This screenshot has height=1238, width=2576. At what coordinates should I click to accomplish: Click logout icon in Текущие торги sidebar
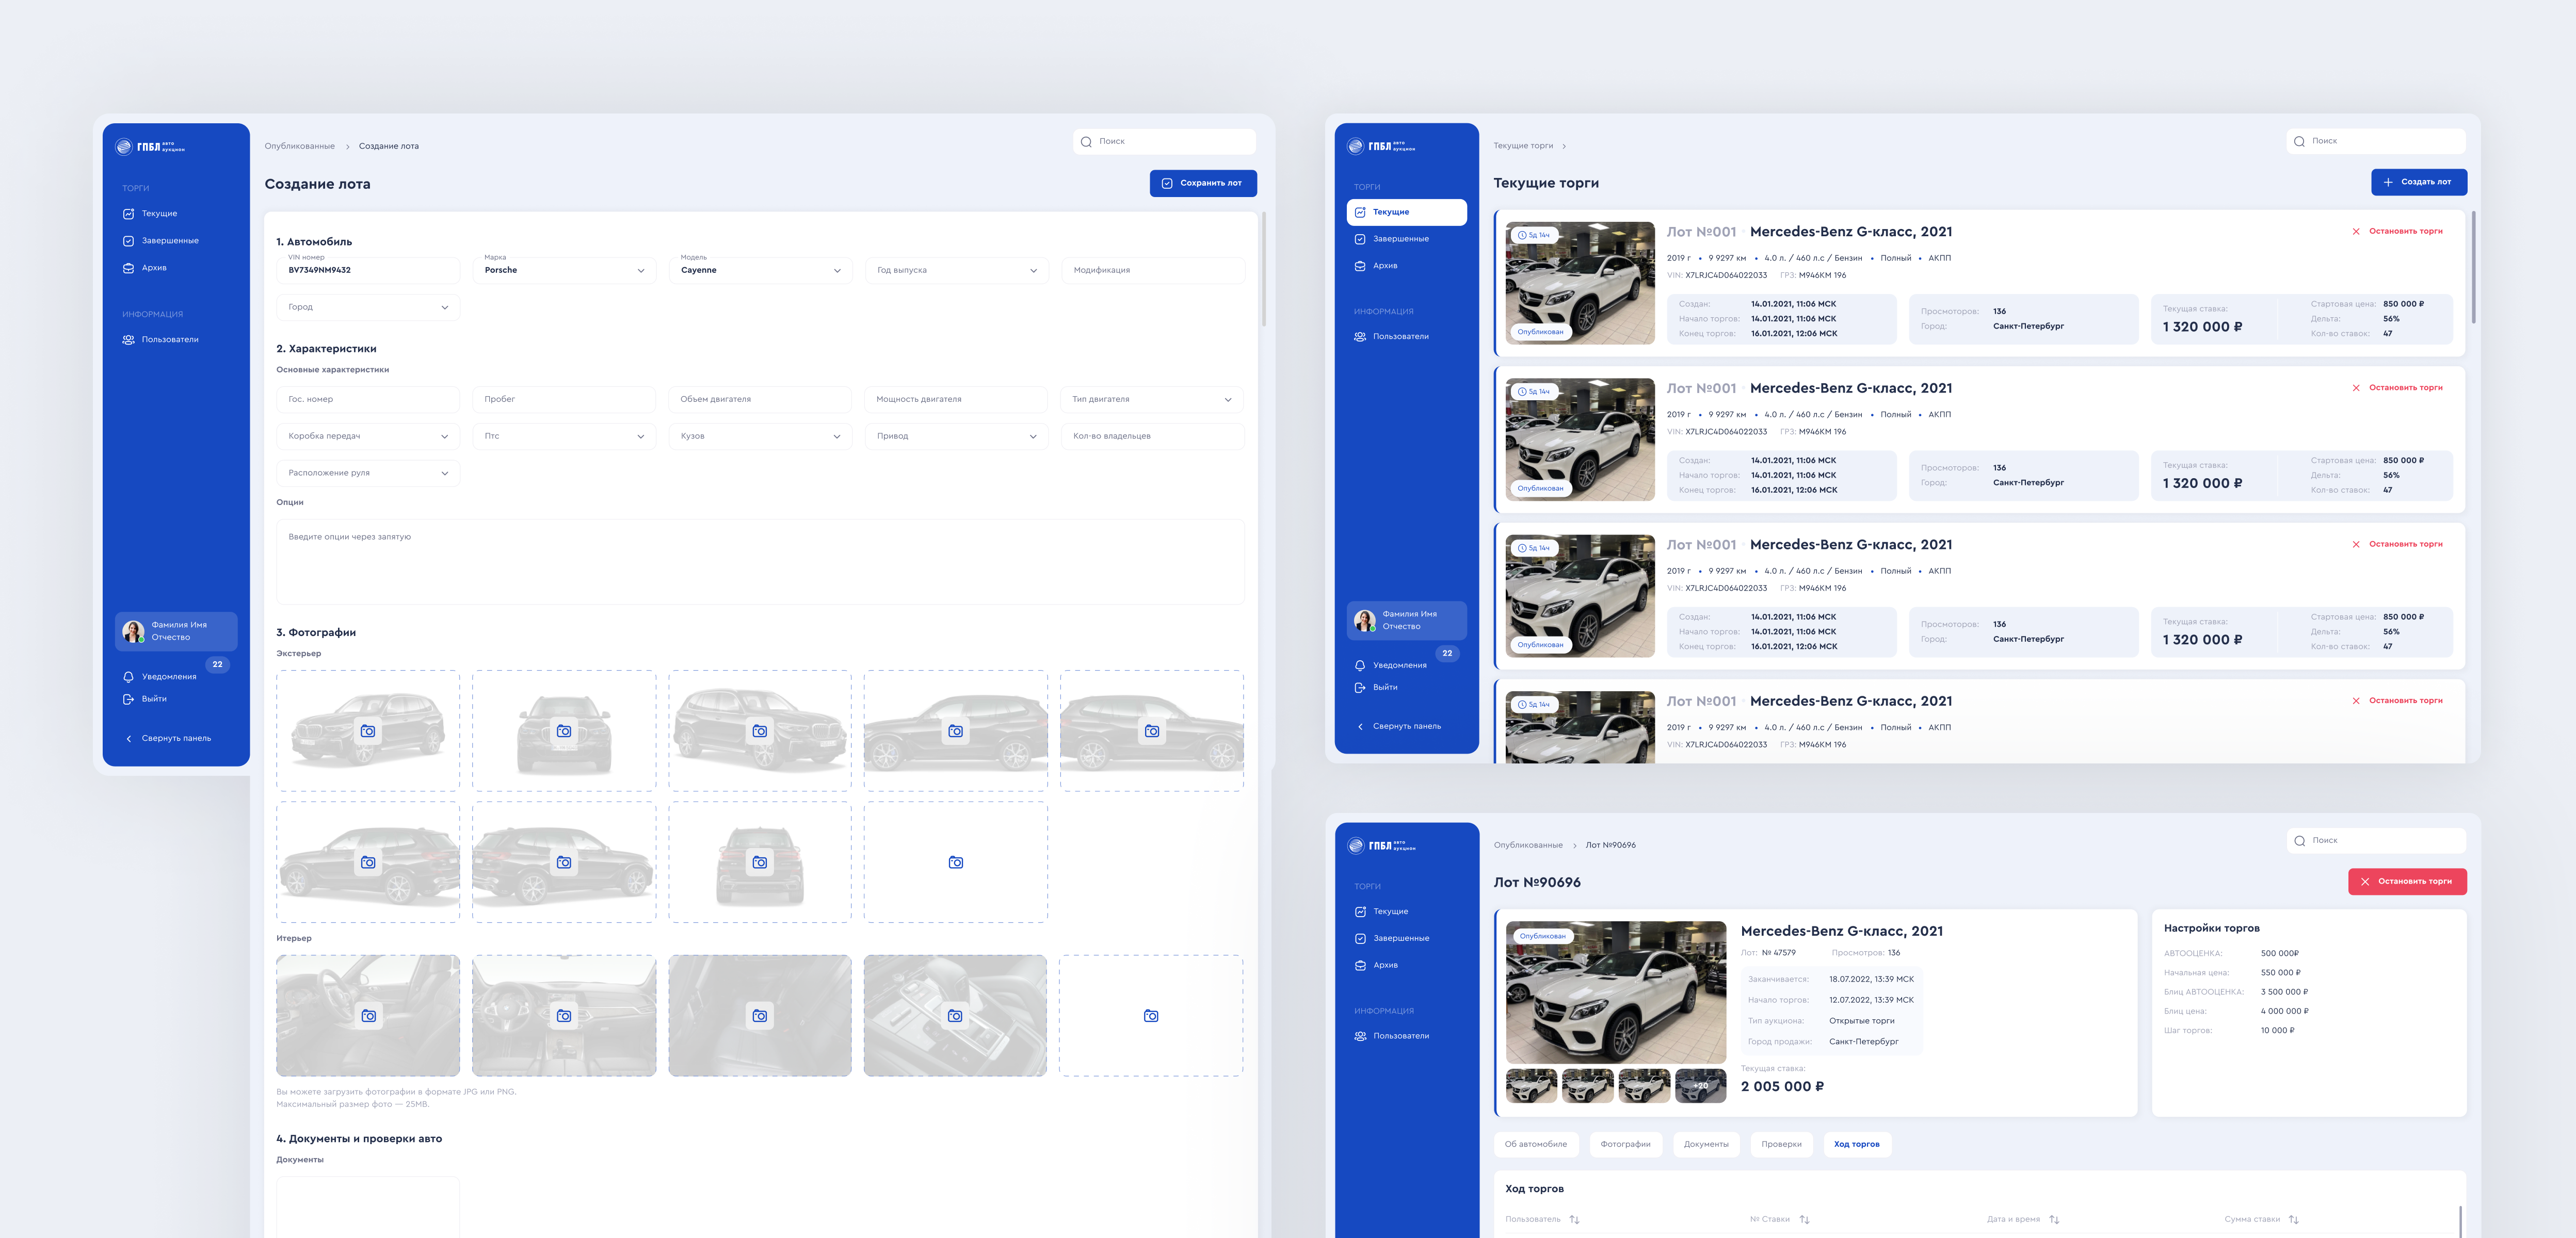1360,688
